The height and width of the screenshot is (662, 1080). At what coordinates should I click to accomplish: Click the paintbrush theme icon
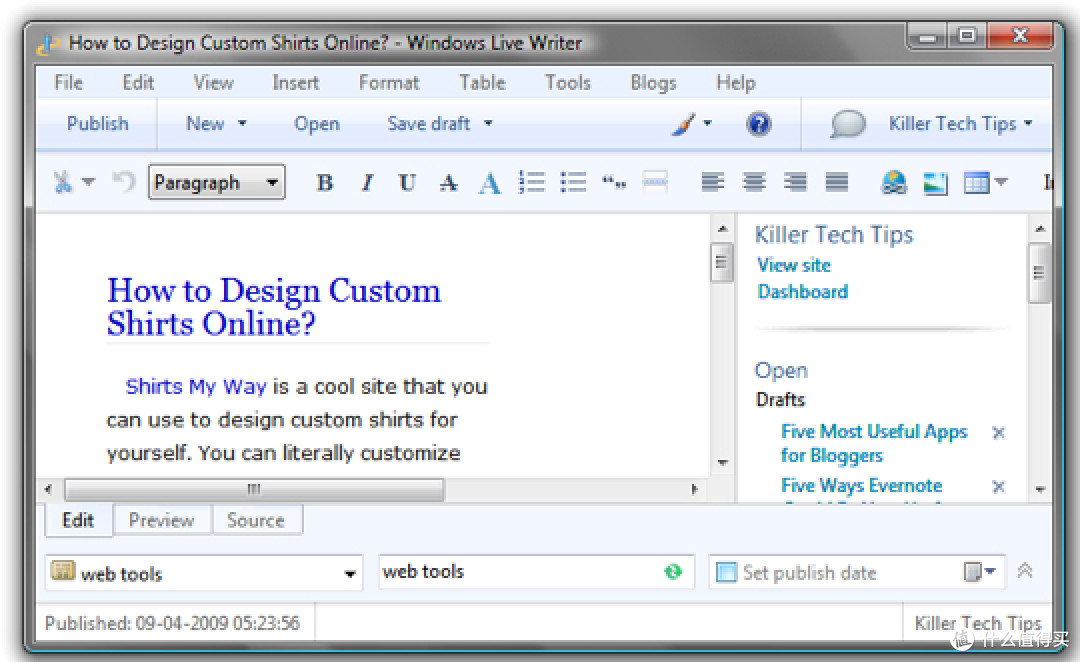(683, 124)
